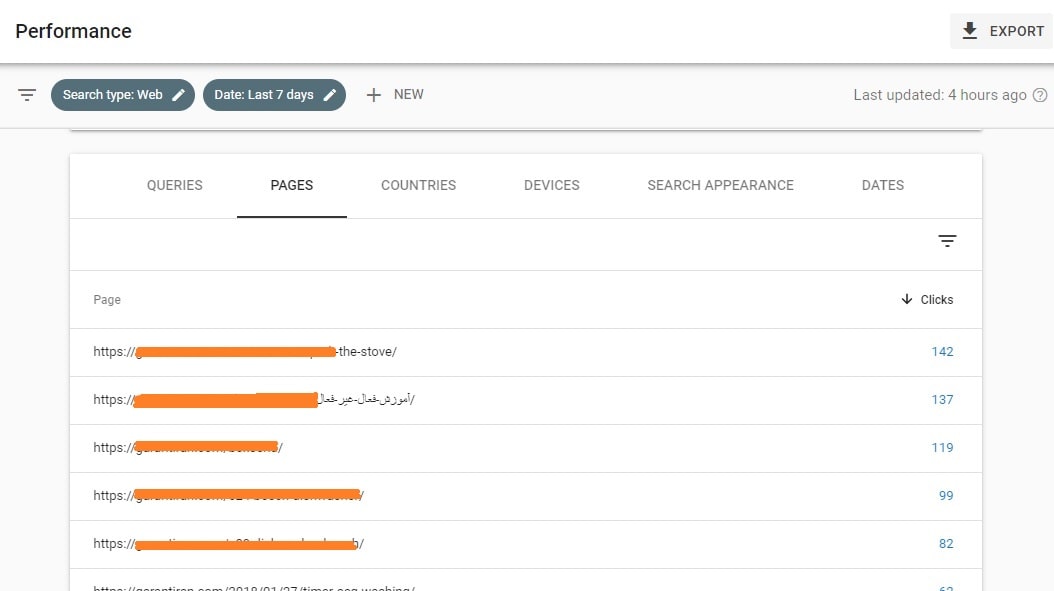Open table filter rows icon

pos(947,241)
